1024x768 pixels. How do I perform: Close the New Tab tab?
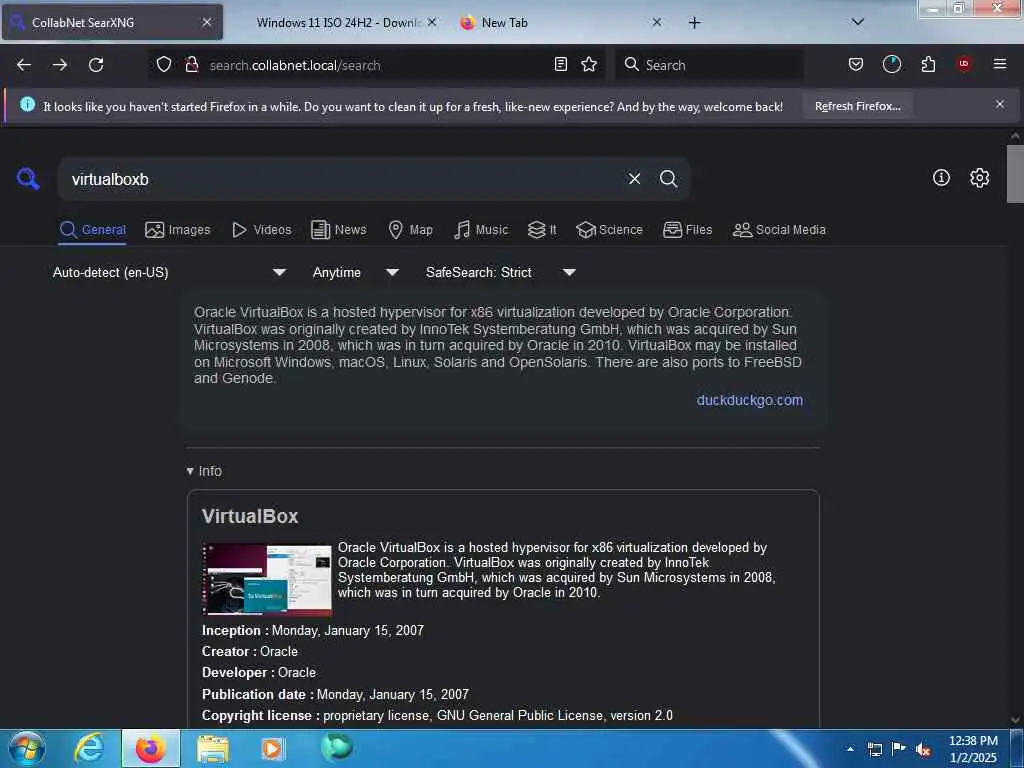pos(657,22)
